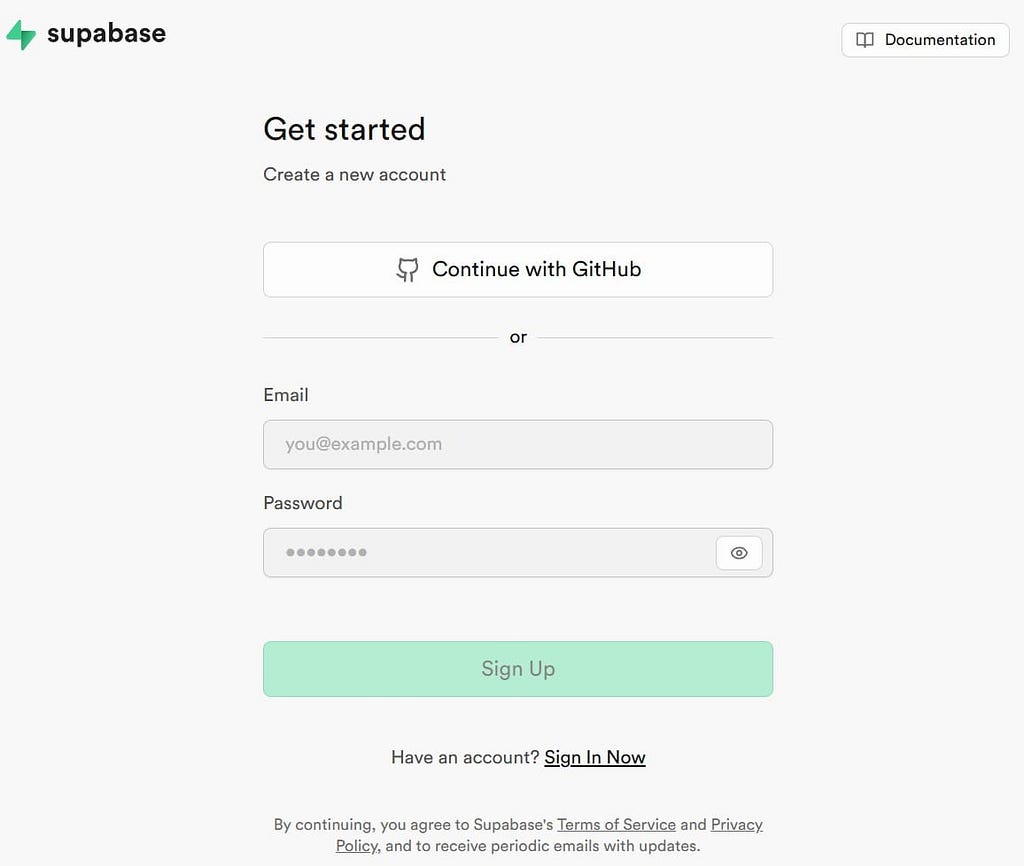Click the Get started heading
Screen dimensions: 1024x866
tap(344, 129)
